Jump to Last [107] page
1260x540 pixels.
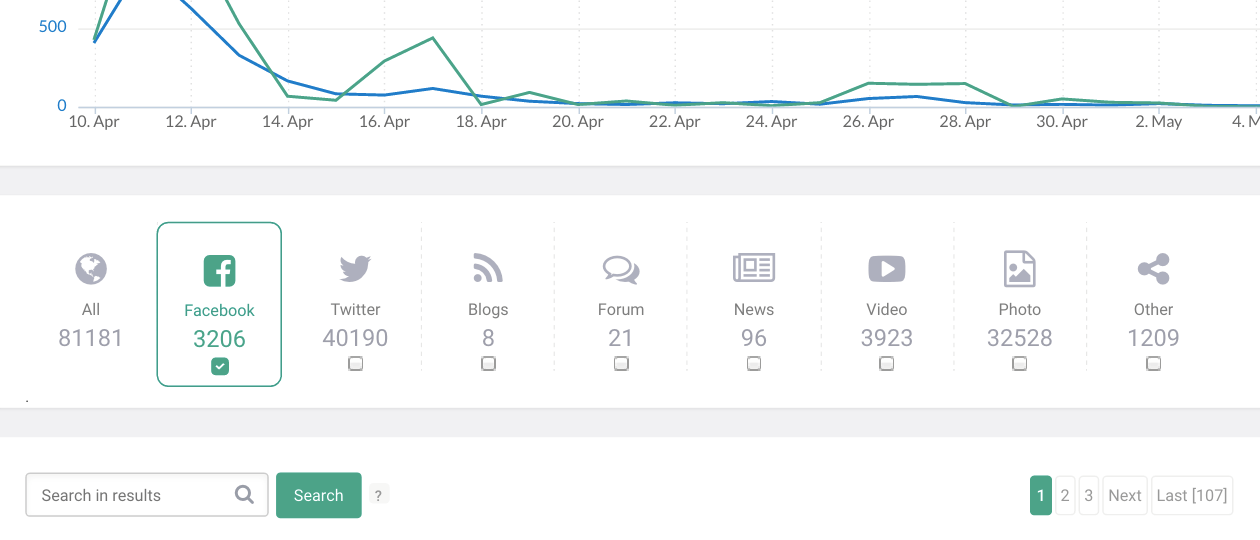(1192, 495)
